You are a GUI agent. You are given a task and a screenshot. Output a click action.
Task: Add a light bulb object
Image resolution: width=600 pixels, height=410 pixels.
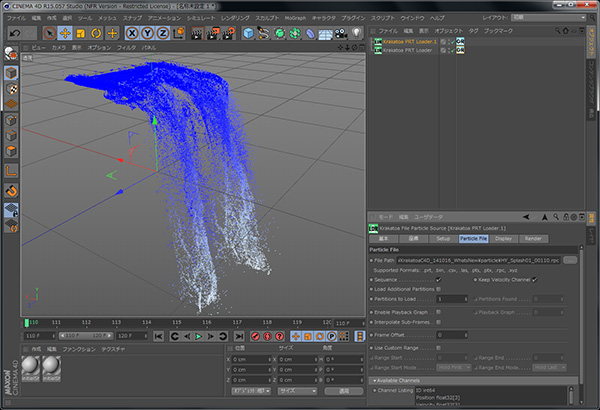click(x=356, y=33)
